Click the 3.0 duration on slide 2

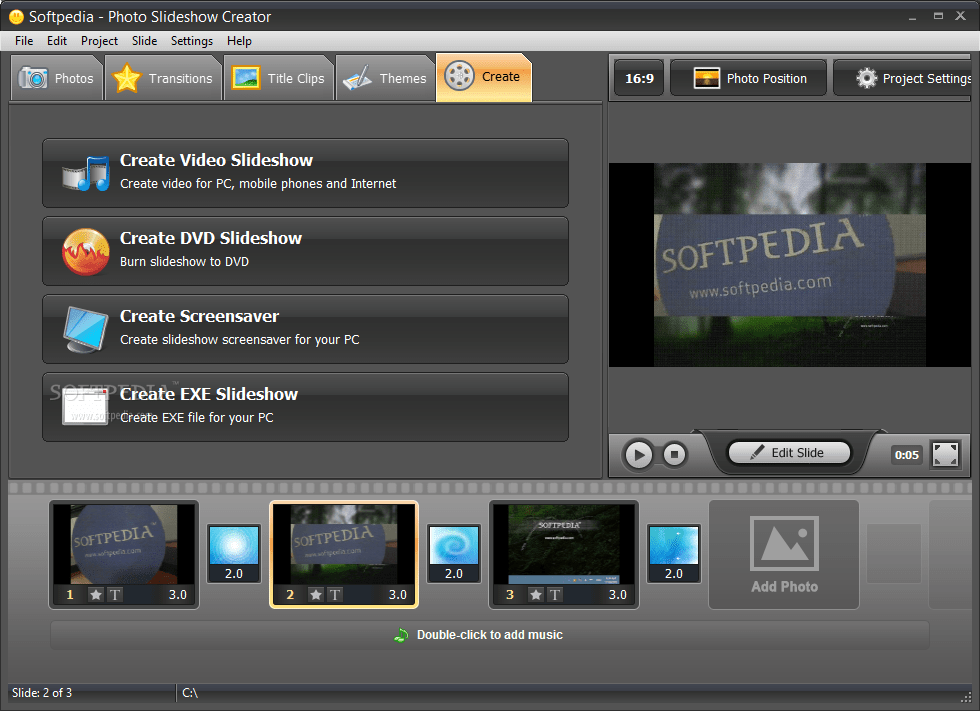(x=398, y=595)
